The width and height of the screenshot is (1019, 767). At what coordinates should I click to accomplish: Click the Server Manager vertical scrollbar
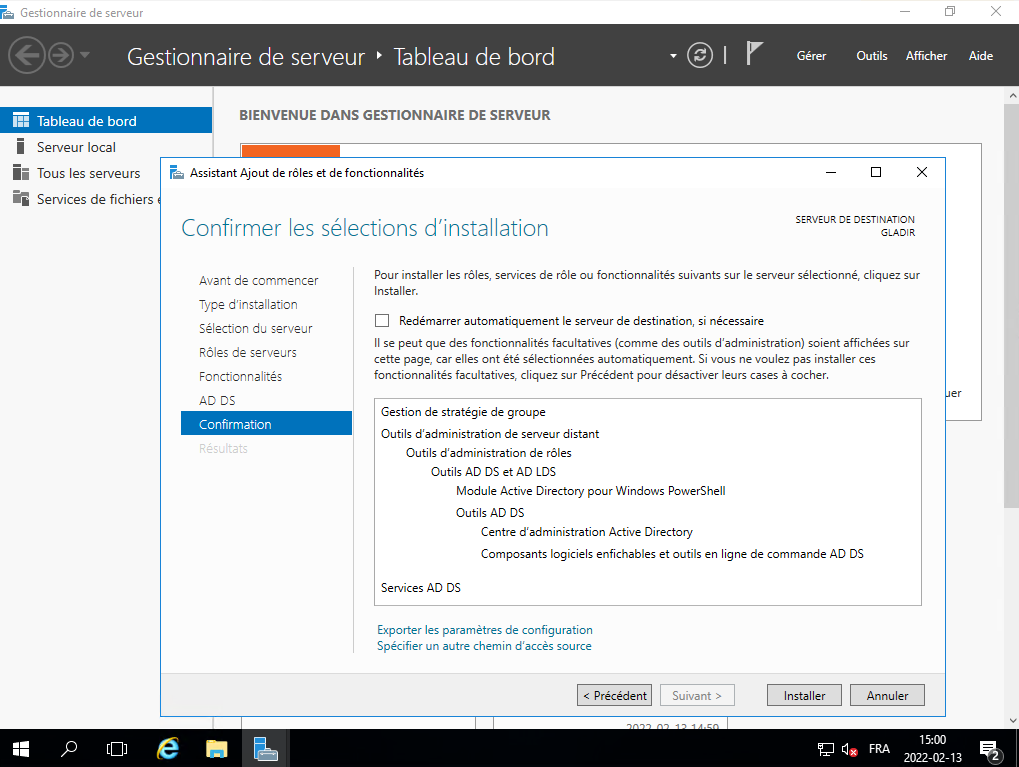(1012, 306)
